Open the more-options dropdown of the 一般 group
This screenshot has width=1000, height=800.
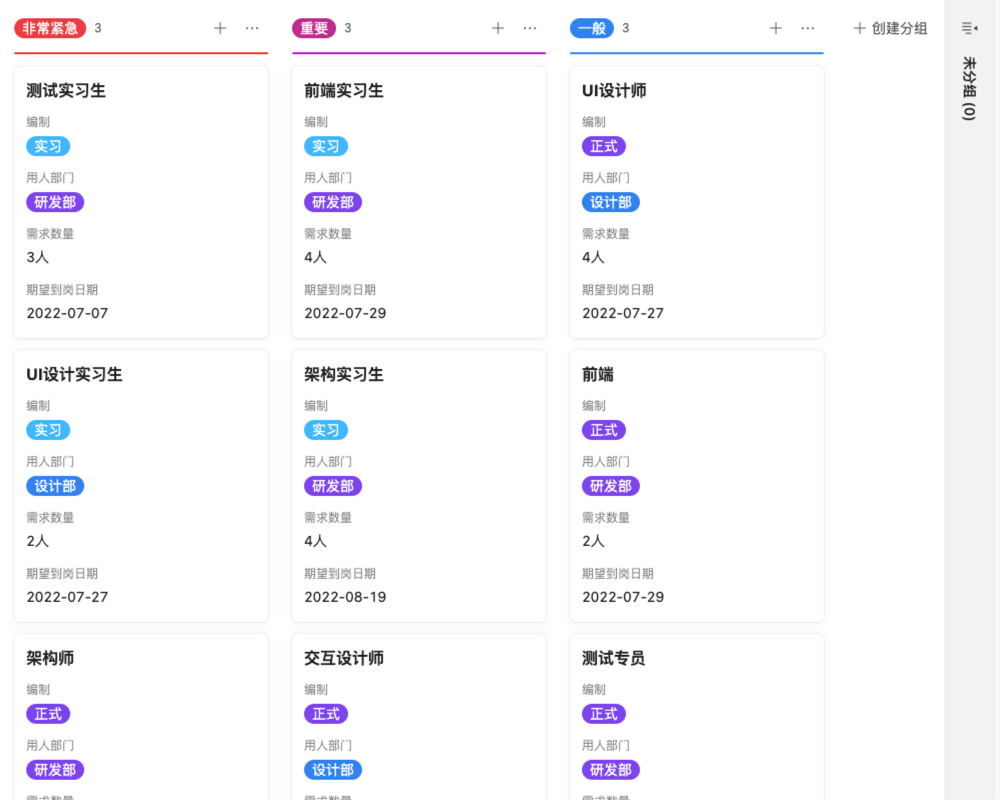(807, 28)
